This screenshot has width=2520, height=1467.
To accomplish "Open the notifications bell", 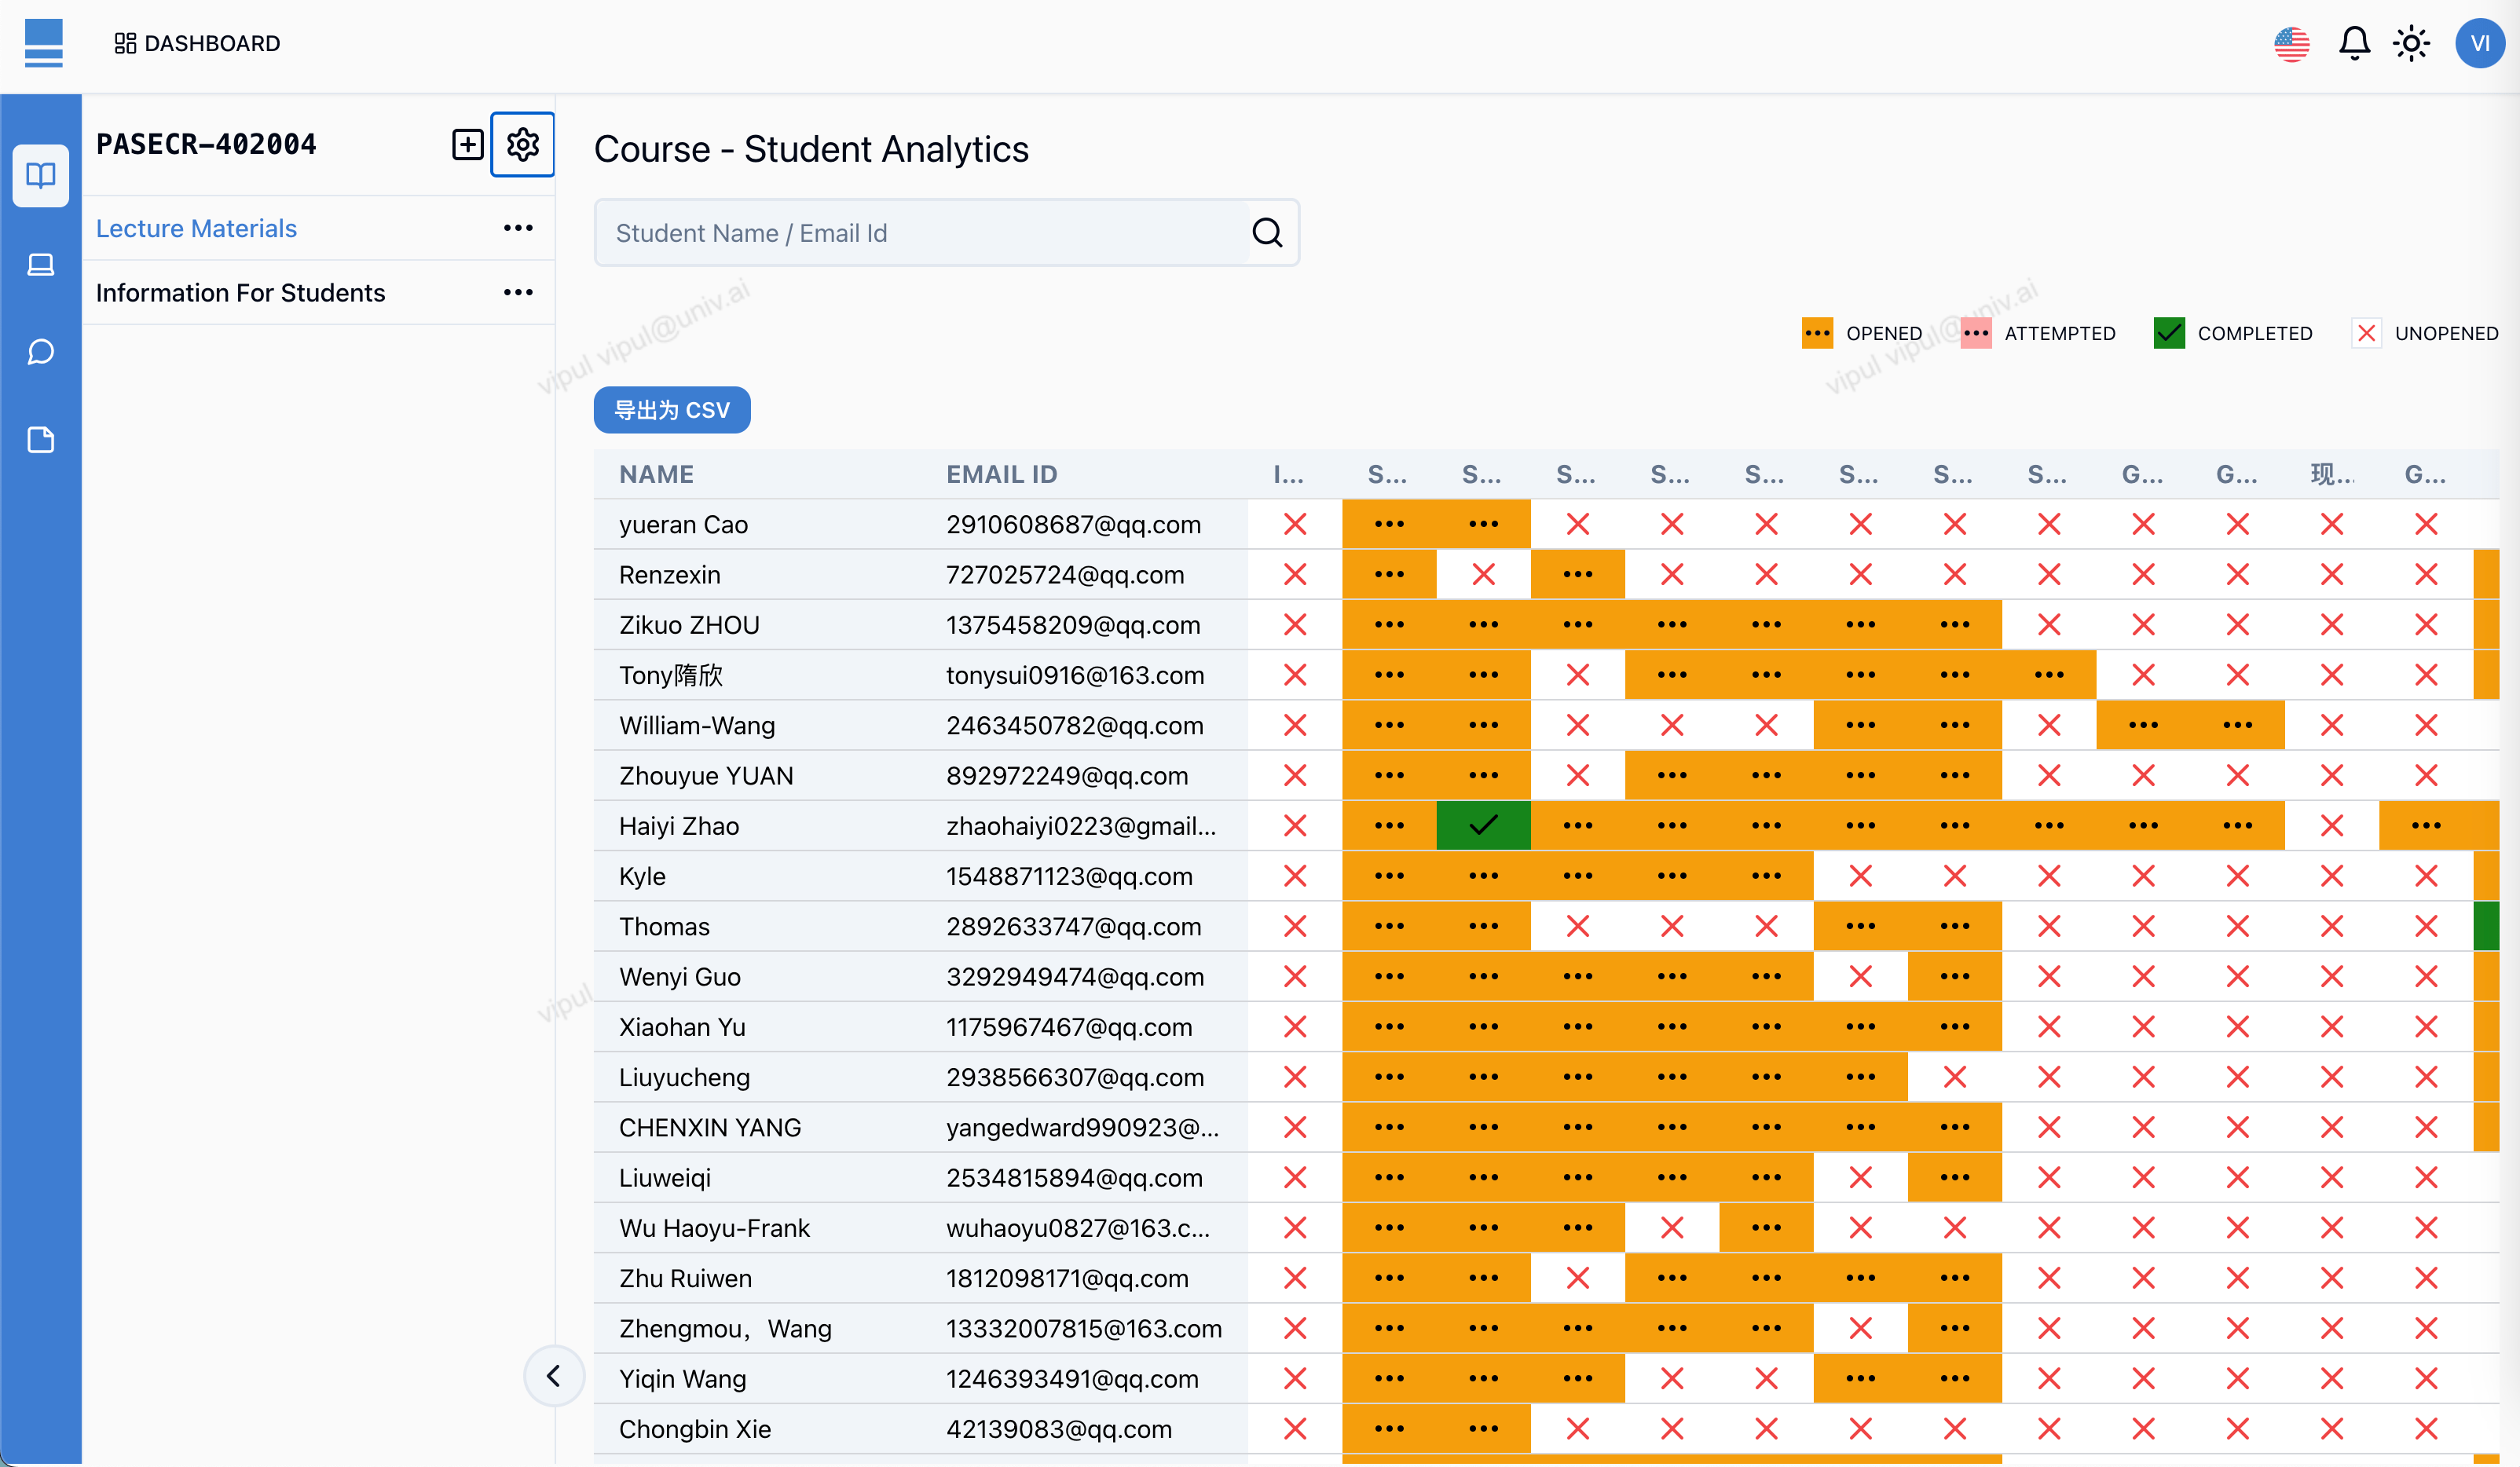I will coord(2354,43).
